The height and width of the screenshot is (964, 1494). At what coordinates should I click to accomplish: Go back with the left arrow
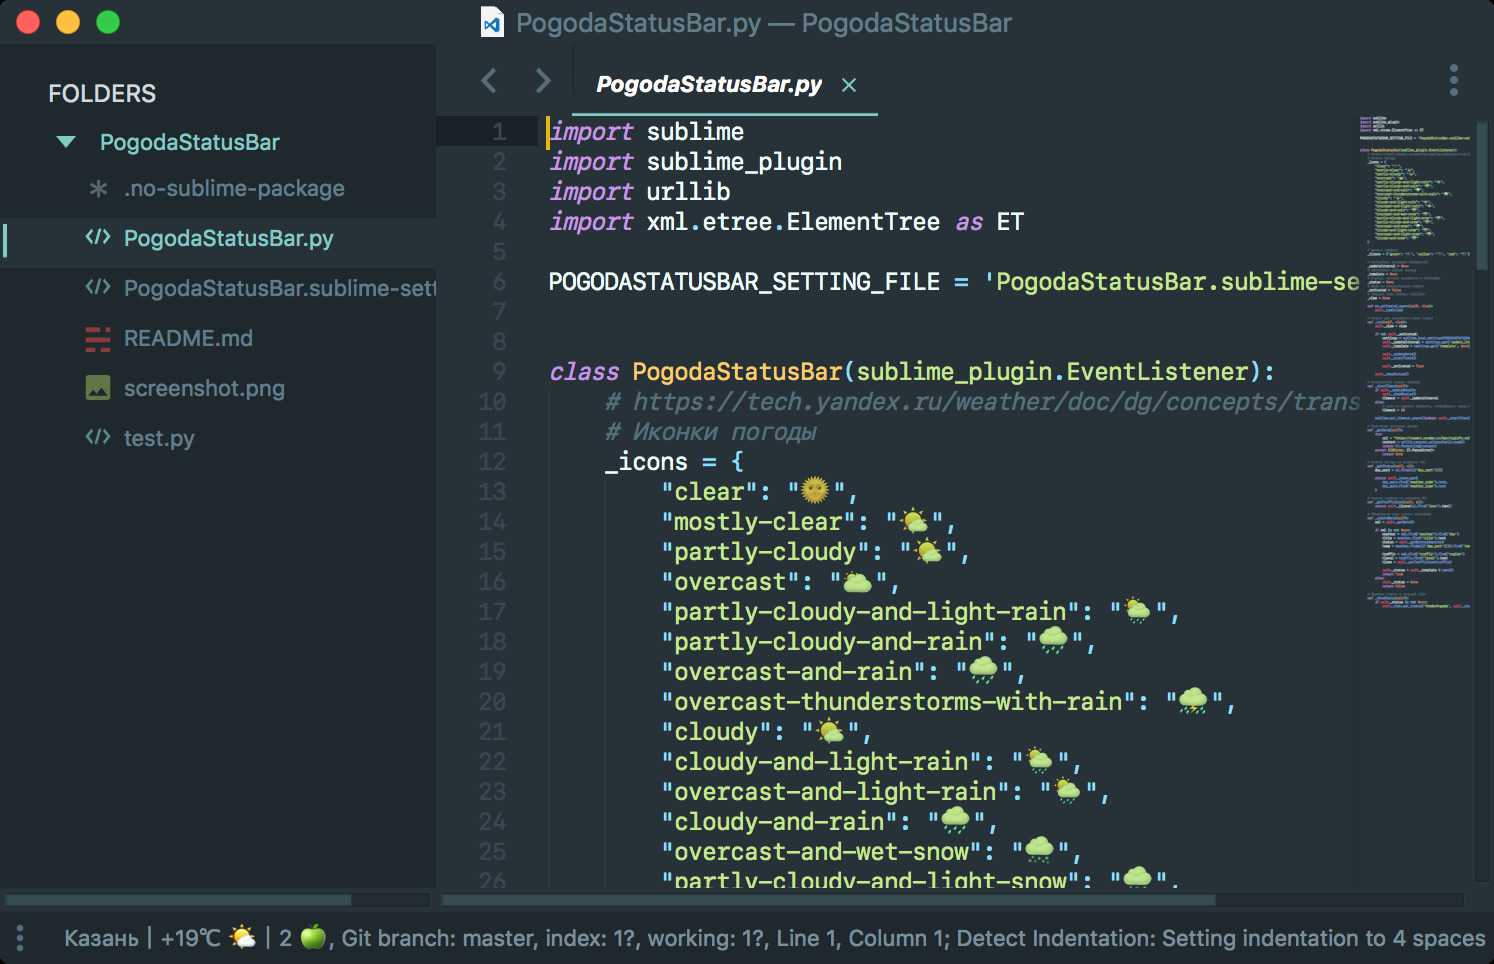coord(489,81)
